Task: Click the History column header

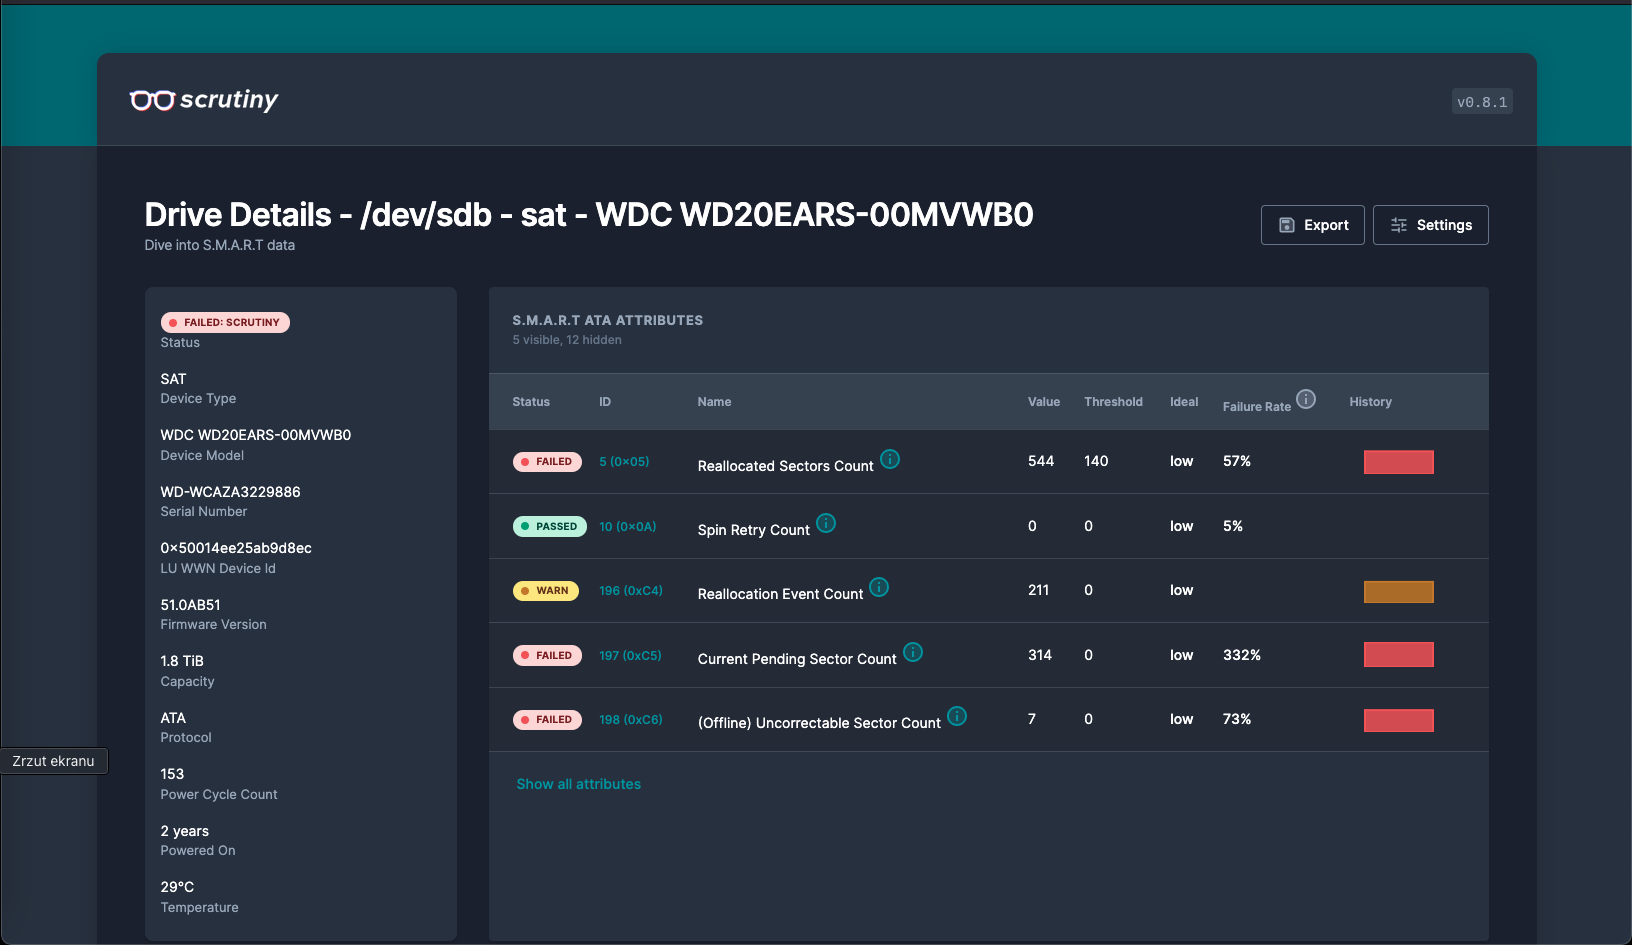Action: [x=1370, y=402]
